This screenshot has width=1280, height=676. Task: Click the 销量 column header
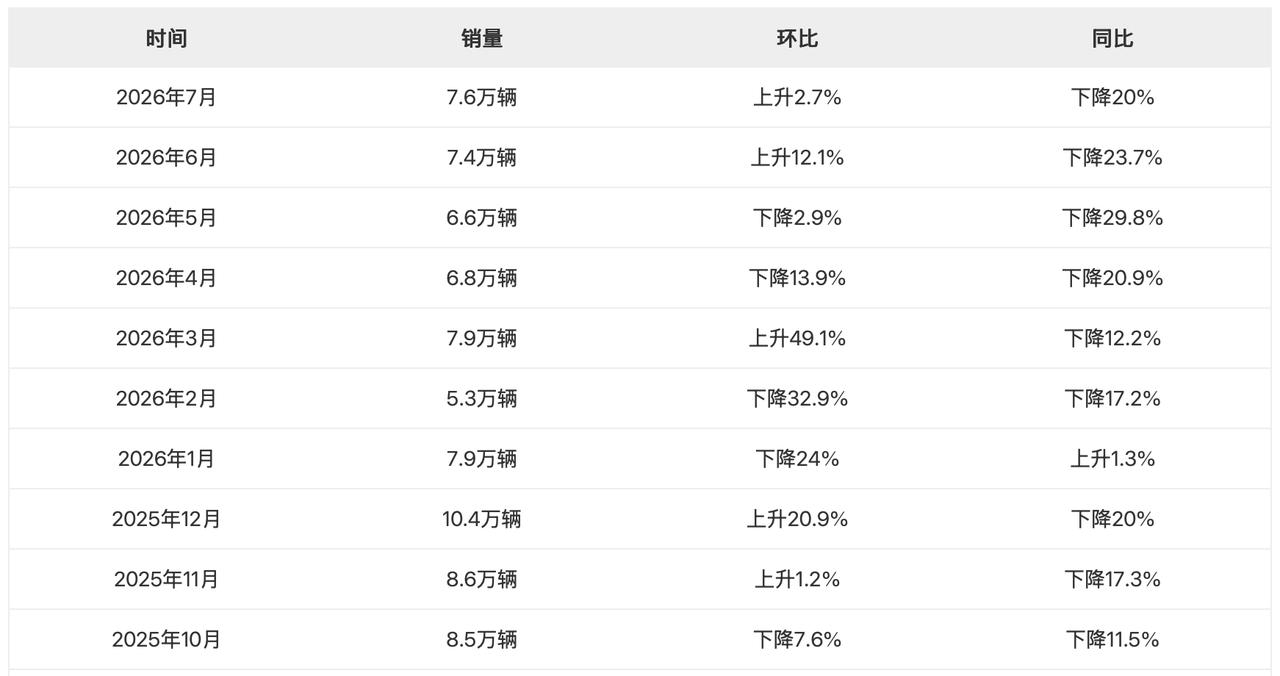[482, 39]
